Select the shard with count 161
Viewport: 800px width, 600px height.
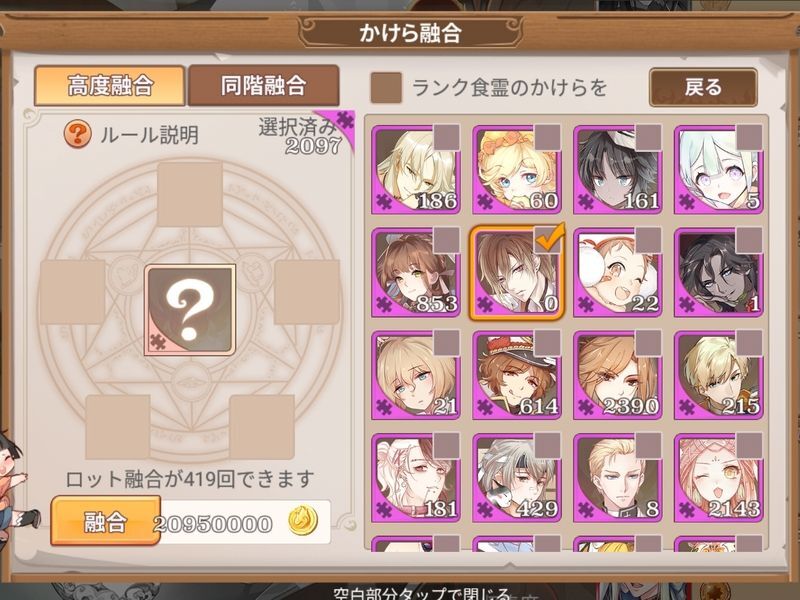[x=618, y=169]
